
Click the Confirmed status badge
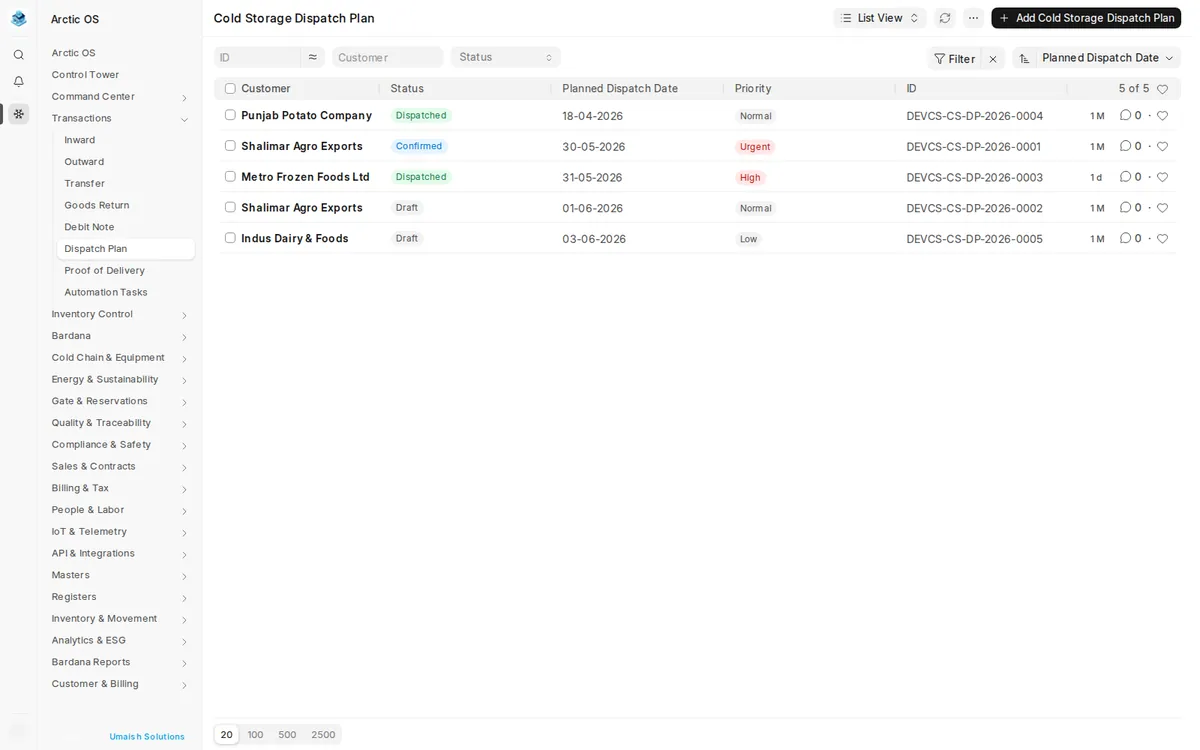click(x=419, y=146)
